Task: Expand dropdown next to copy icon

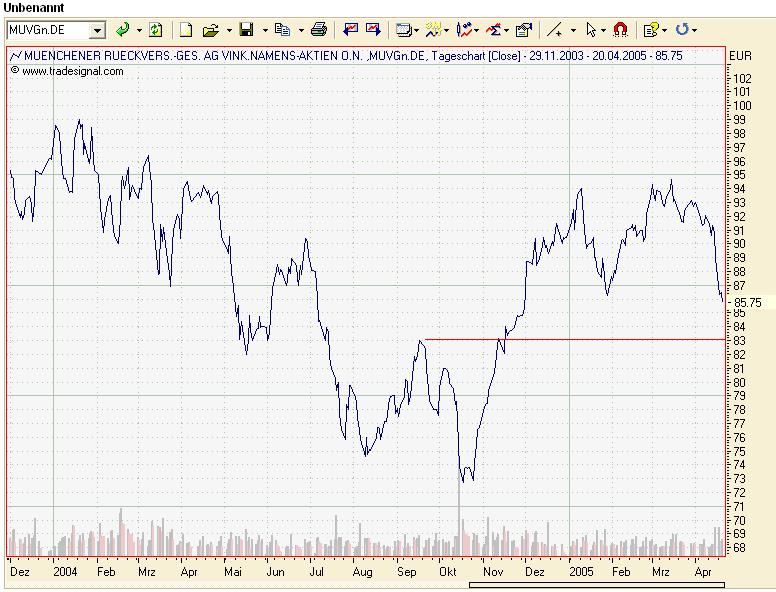Action: 301,31
